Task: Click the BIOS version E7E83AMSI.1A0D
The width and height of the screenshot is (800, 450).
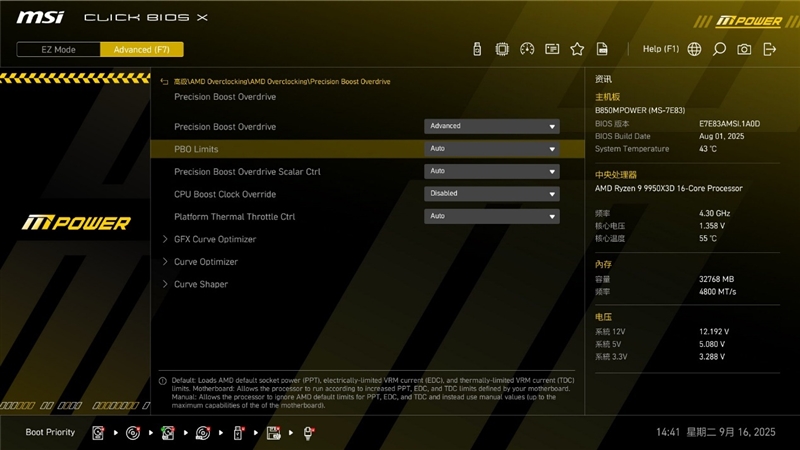Action: [x=729, y=123]
